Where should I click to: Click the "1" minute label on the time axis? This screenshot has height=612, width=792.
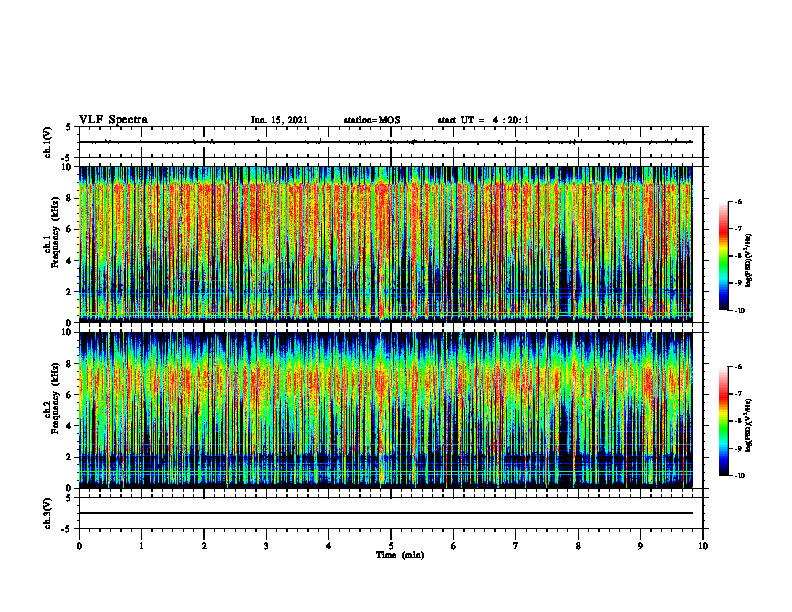pyautogui.click(x=141, y=546)
